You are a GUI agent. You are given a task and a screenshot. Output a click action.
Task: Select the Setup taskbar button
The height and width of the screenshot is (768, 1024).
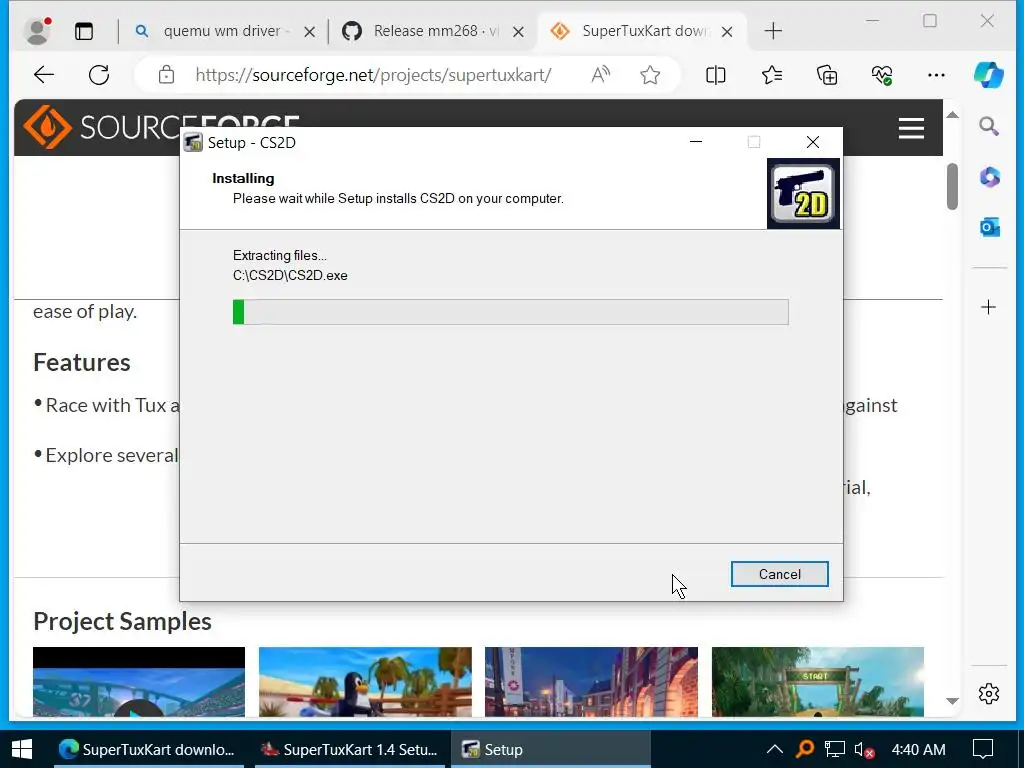point(551,749)
